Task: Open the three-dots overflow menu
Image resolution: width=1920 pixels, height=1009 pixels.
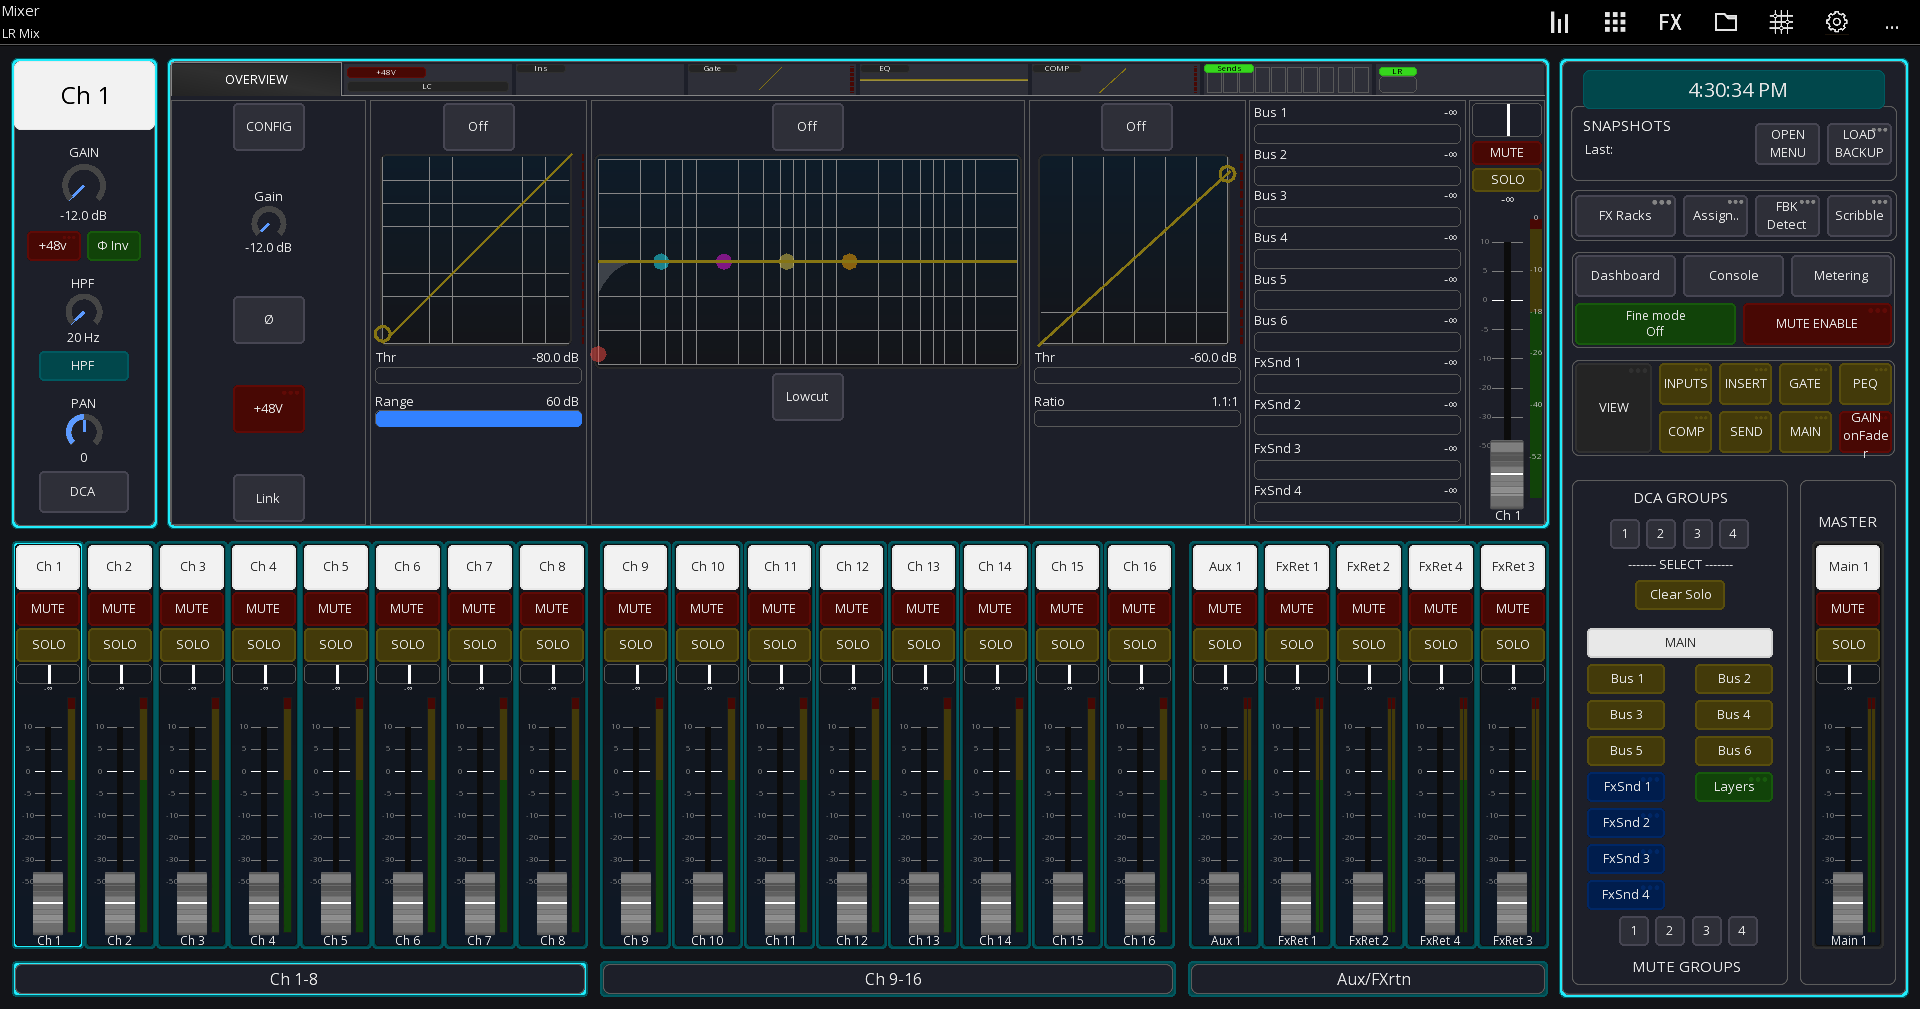Action: (1891, 25)
